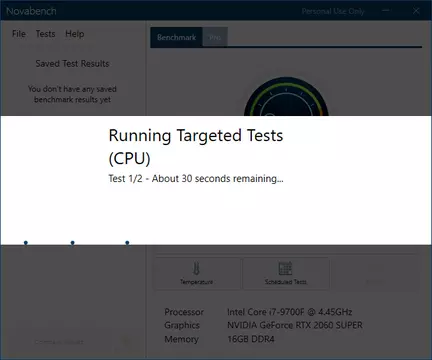Click the animated loading progress dots

tap(76, 243)
